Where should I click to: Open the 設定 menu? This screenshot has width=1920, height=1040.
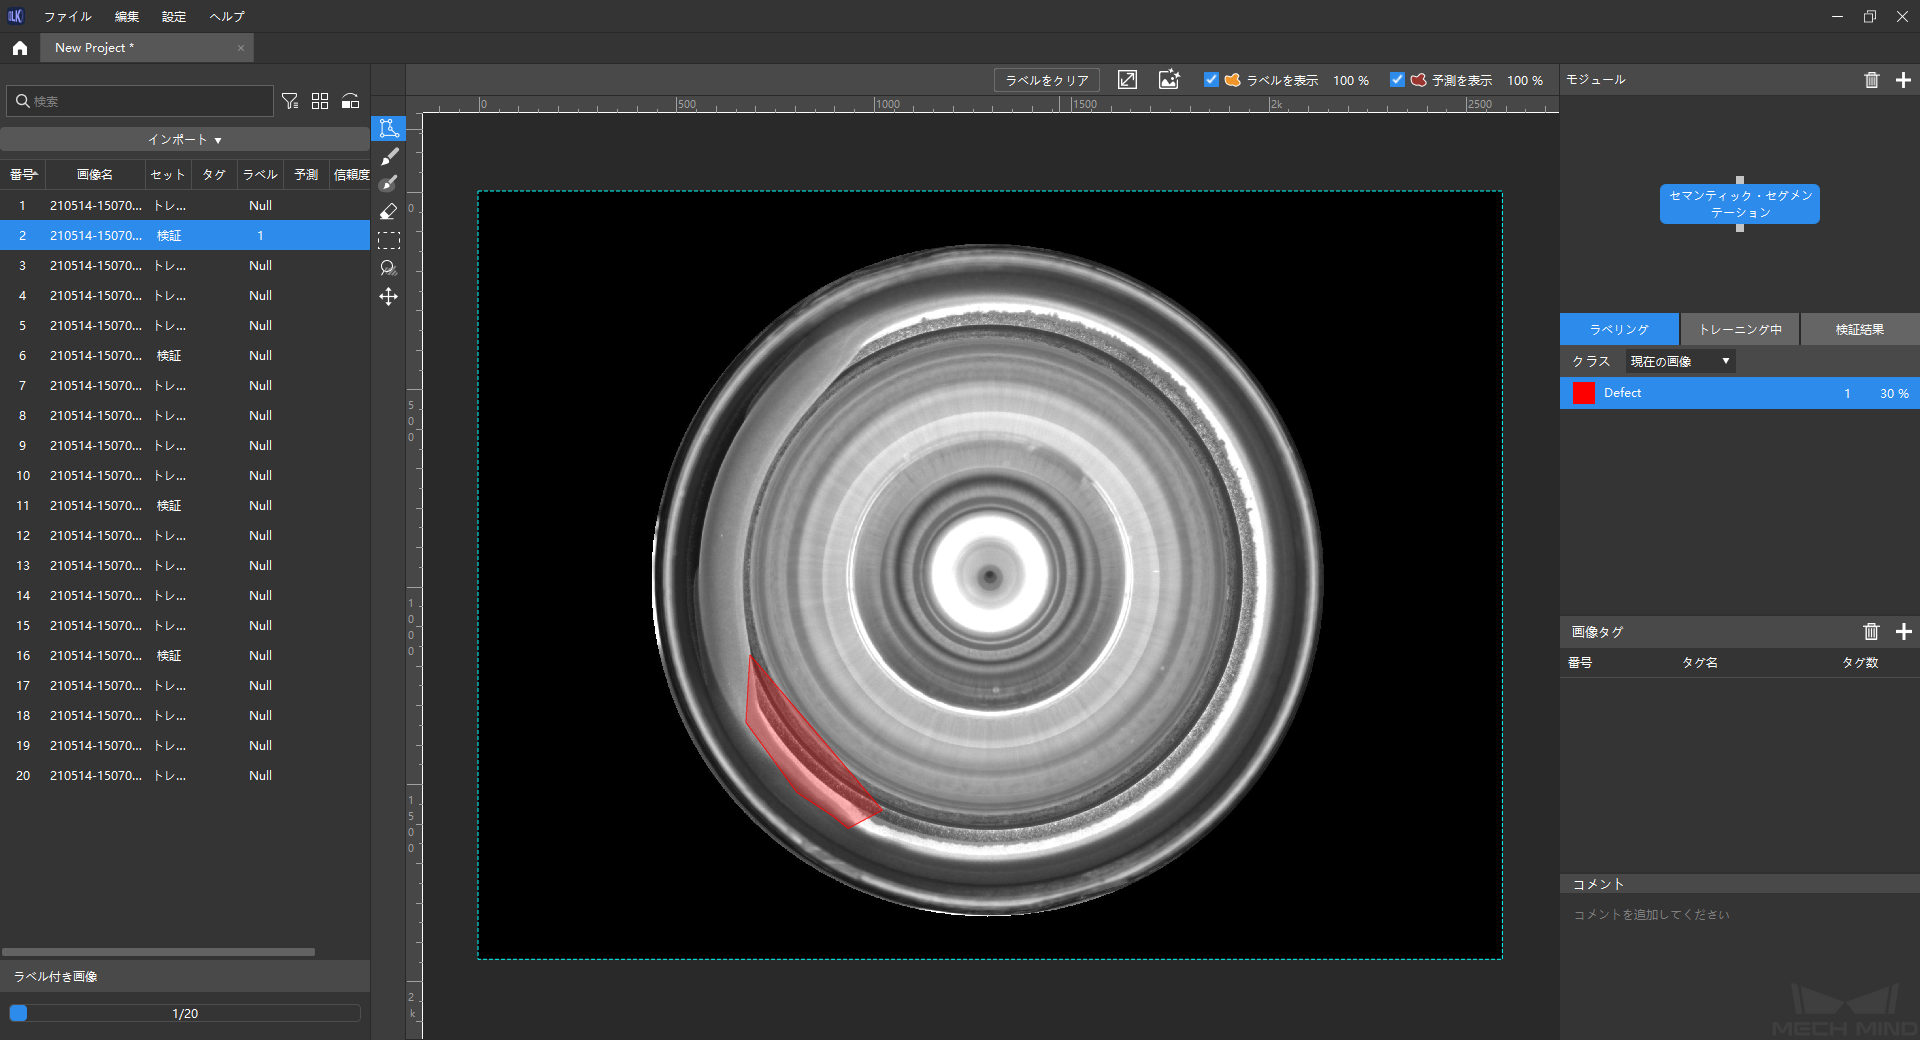point(174,16)
